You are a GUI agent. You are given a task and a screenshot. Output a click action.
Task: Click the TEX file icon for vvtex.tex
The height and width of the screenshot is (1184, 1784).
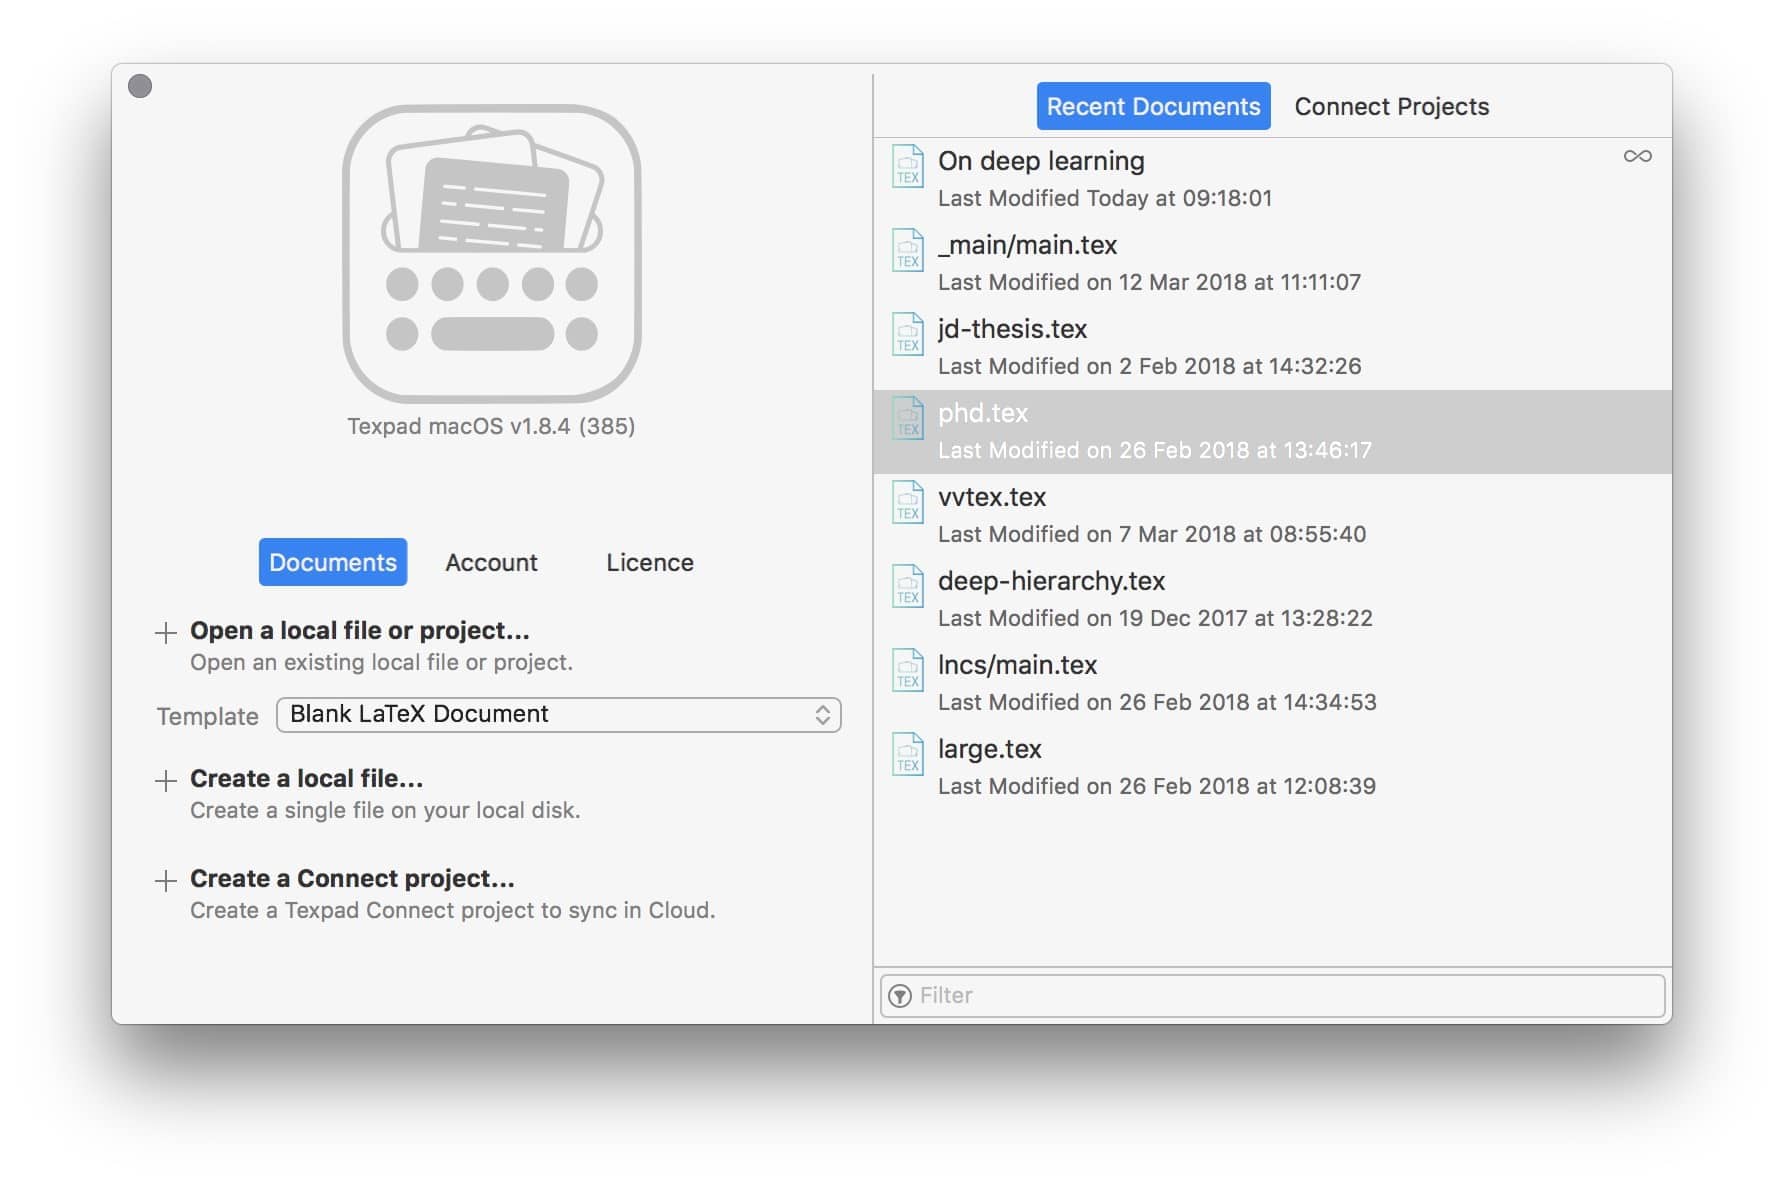tap(907, 502)
